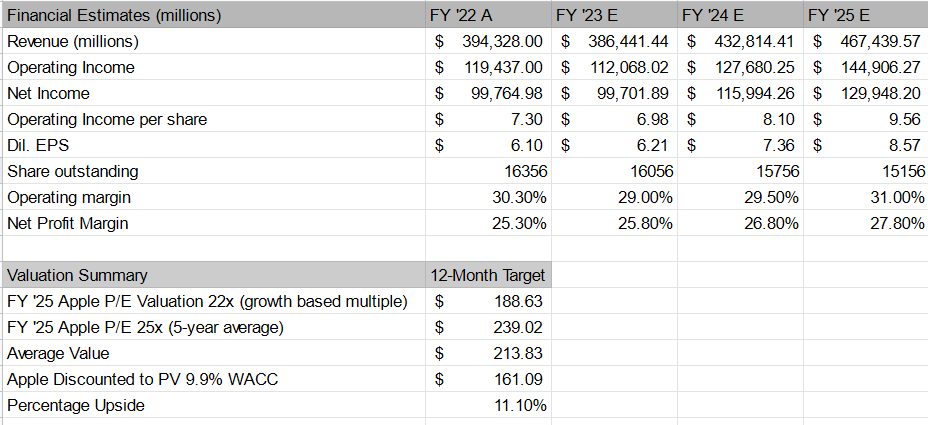Select operating margin cell 29.50%
Image resolution: width=928 pixels, height=425 pixels.
coord(740,197)
